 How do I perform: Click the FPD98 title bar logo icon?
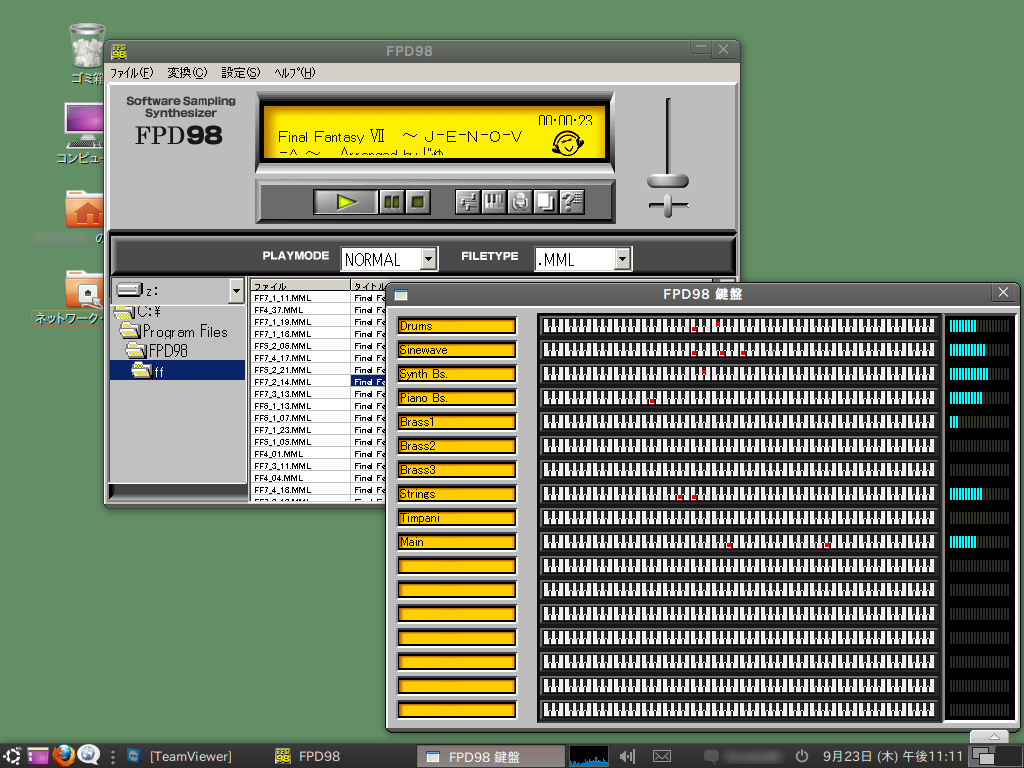point(119,51)
